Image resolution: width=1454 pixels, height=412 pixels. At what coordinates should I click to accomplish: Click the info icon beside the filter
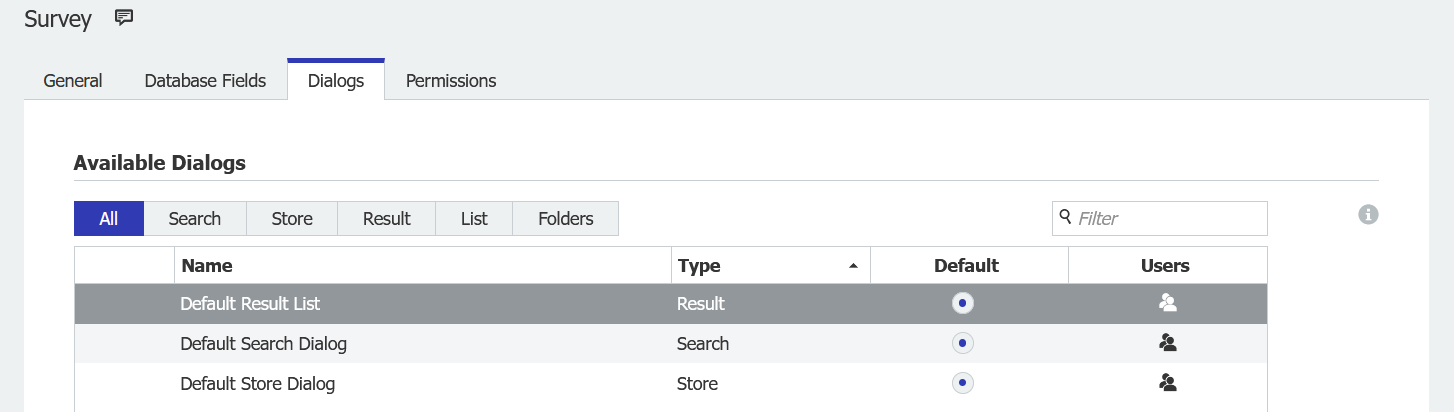coord(1369,214)
